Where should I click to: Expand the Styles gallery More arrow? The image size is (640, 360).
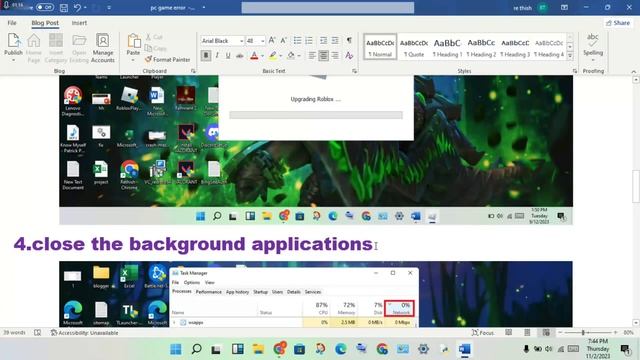coord(570,56)
